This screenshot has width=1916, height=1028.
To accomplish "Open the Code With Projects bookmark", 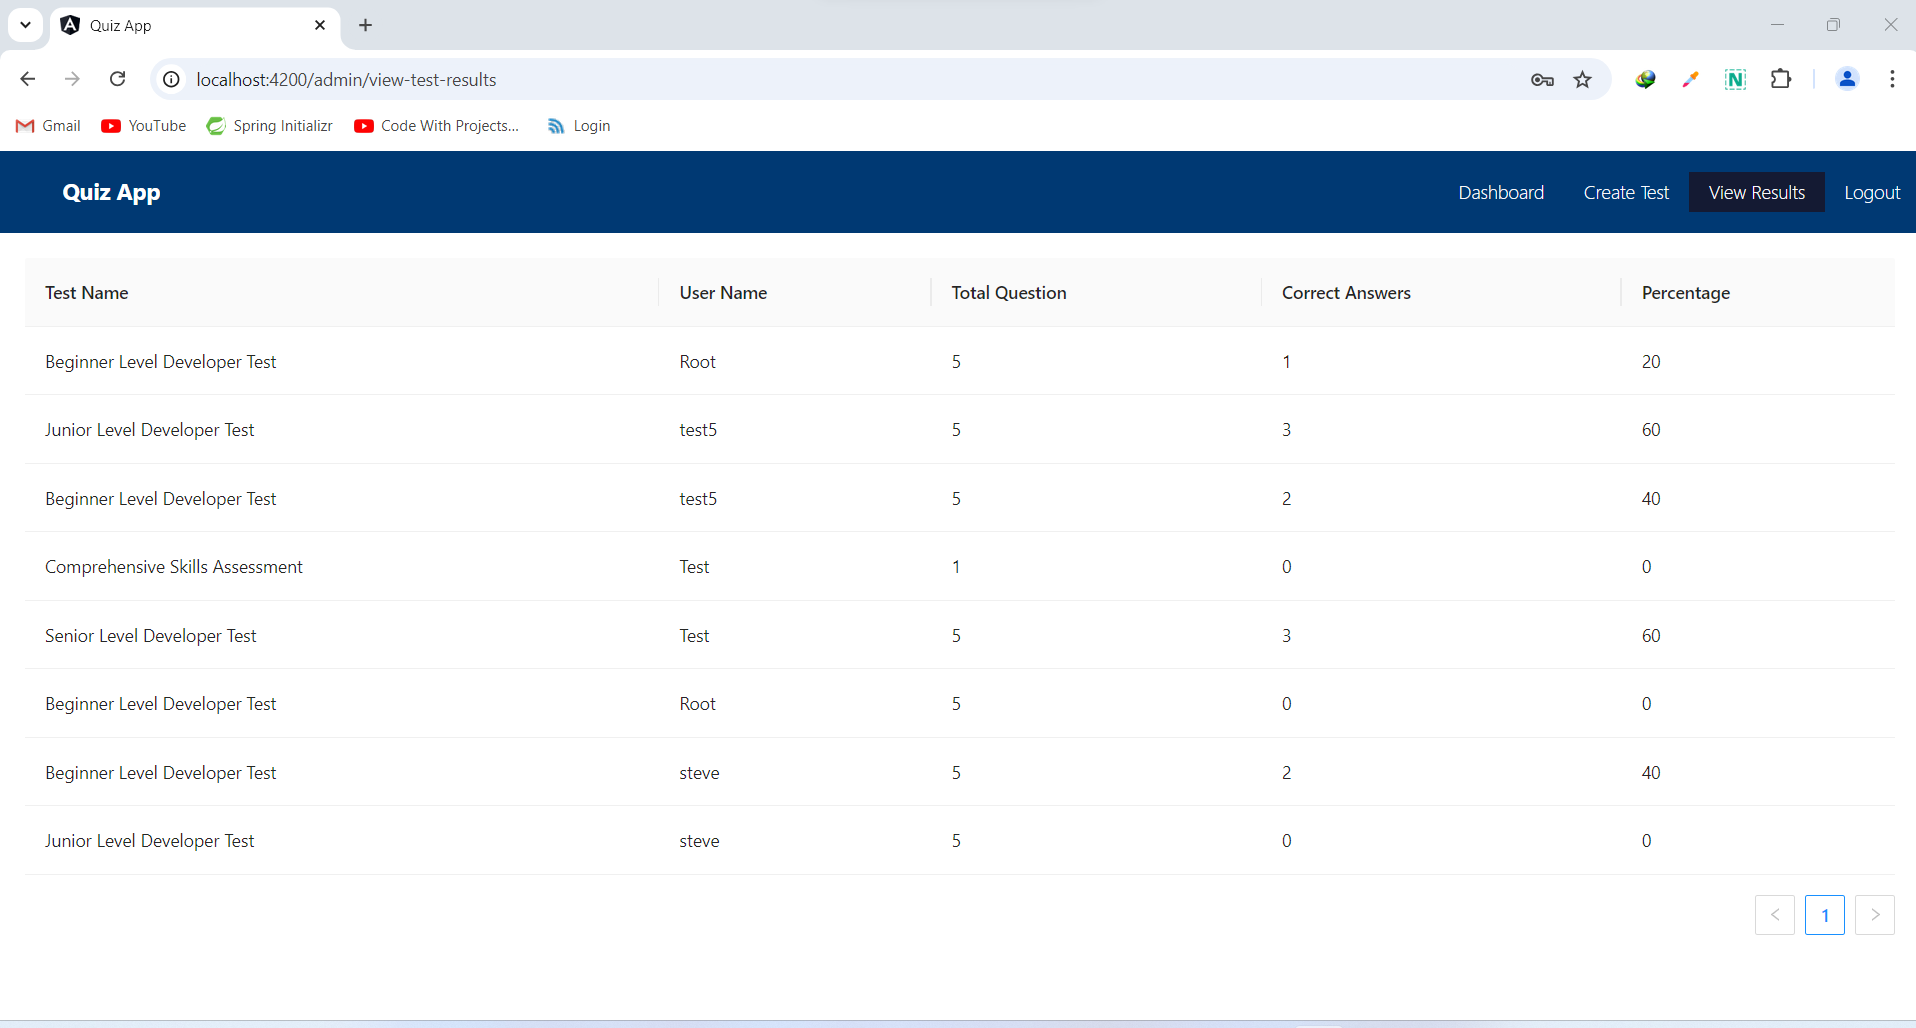I will point(437,126).
